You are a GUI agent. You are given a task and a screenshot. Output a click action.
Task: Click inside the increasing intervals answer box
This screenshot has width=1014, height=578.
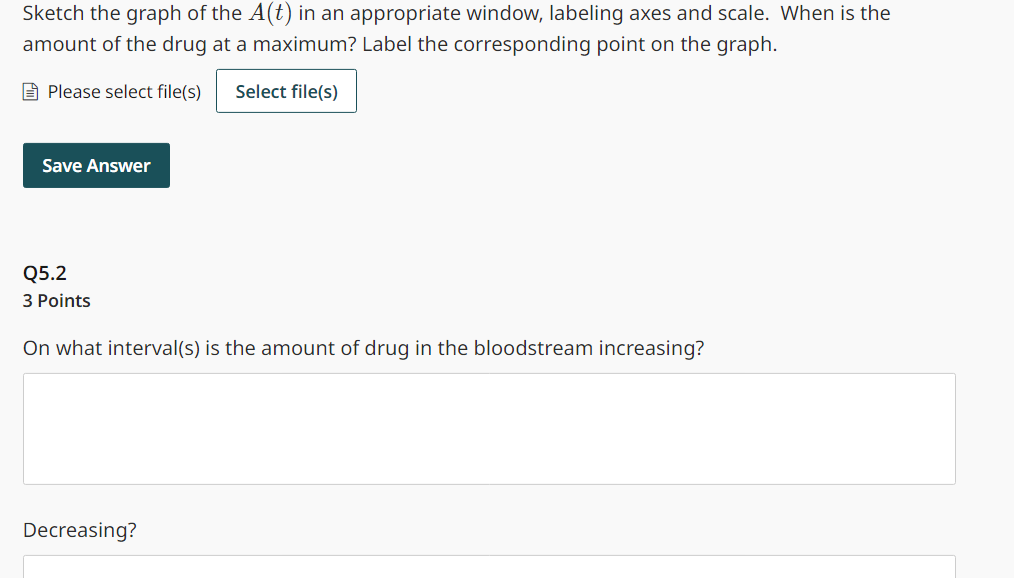(x=489, y=428)
